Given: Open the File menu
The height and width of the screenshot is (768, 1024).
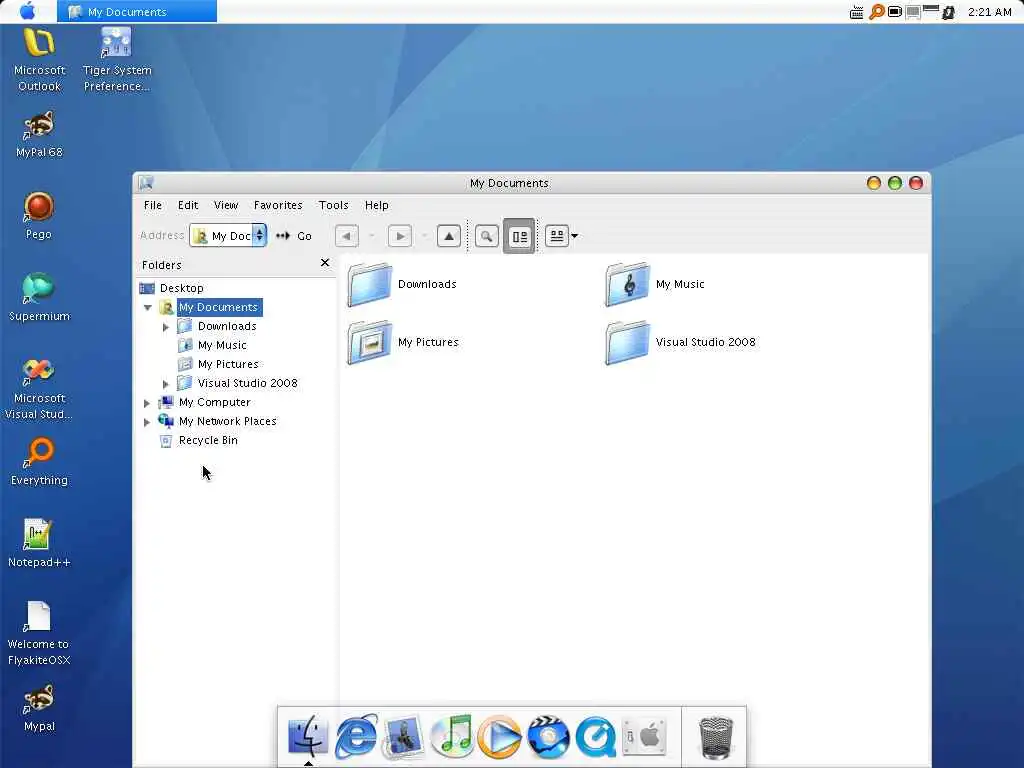Looking at the screenshot, I should (x=153, y=205).
